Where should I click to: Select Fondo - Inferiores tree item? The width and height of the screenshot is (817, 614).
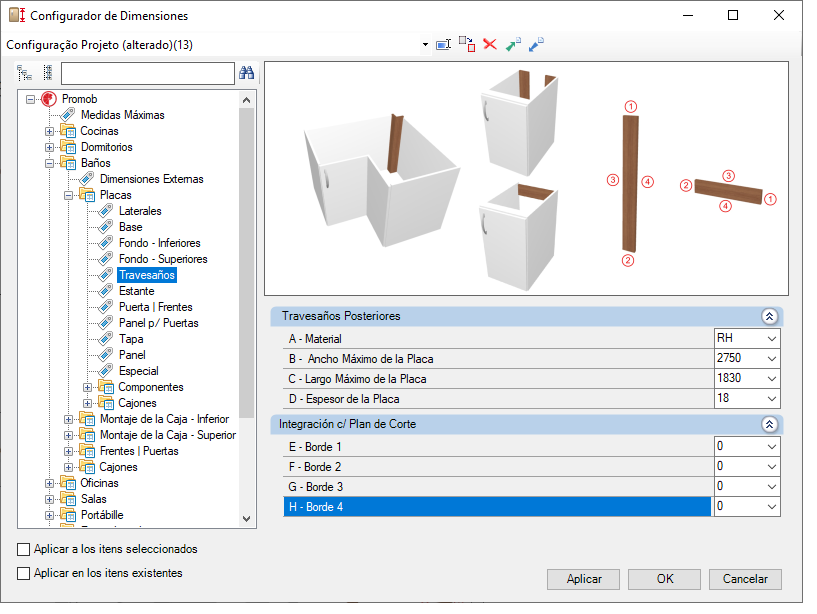pyautogui.click(x=159, y=243)
